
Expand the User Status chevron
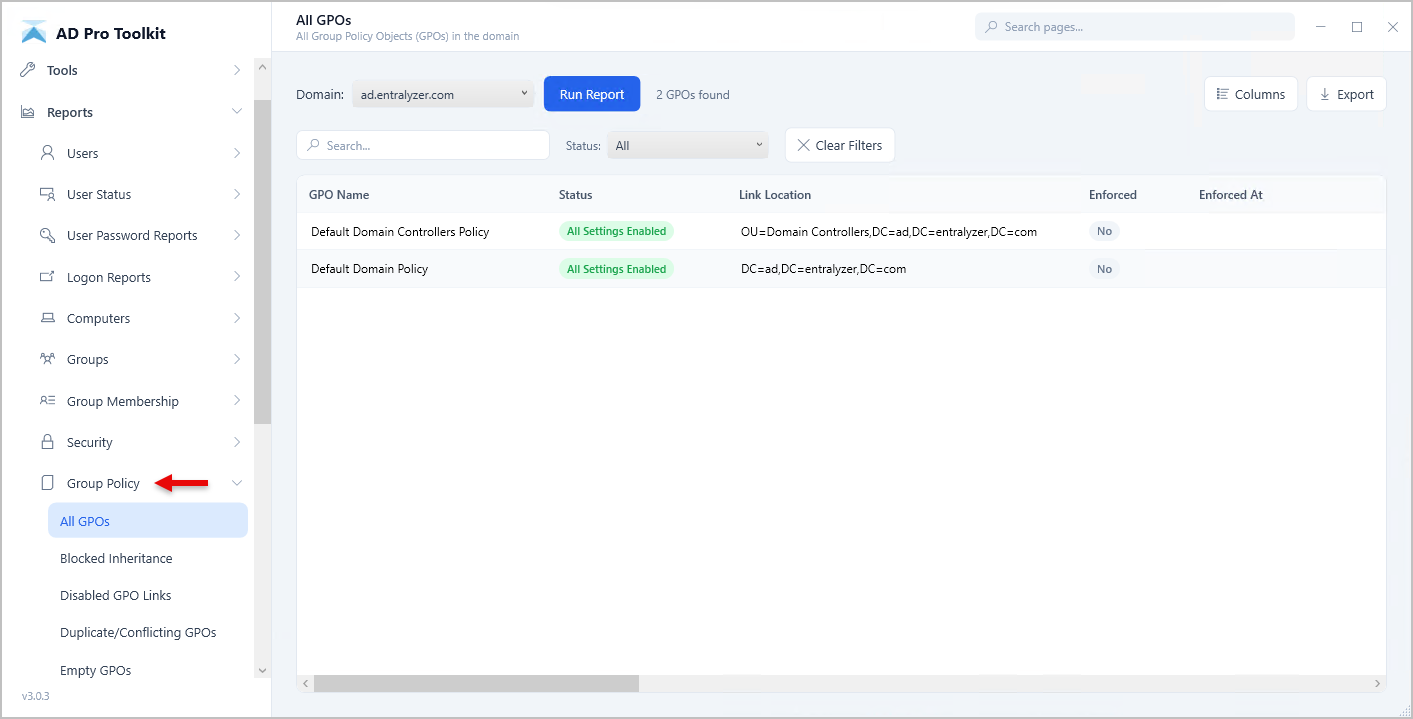click(238, 194)
